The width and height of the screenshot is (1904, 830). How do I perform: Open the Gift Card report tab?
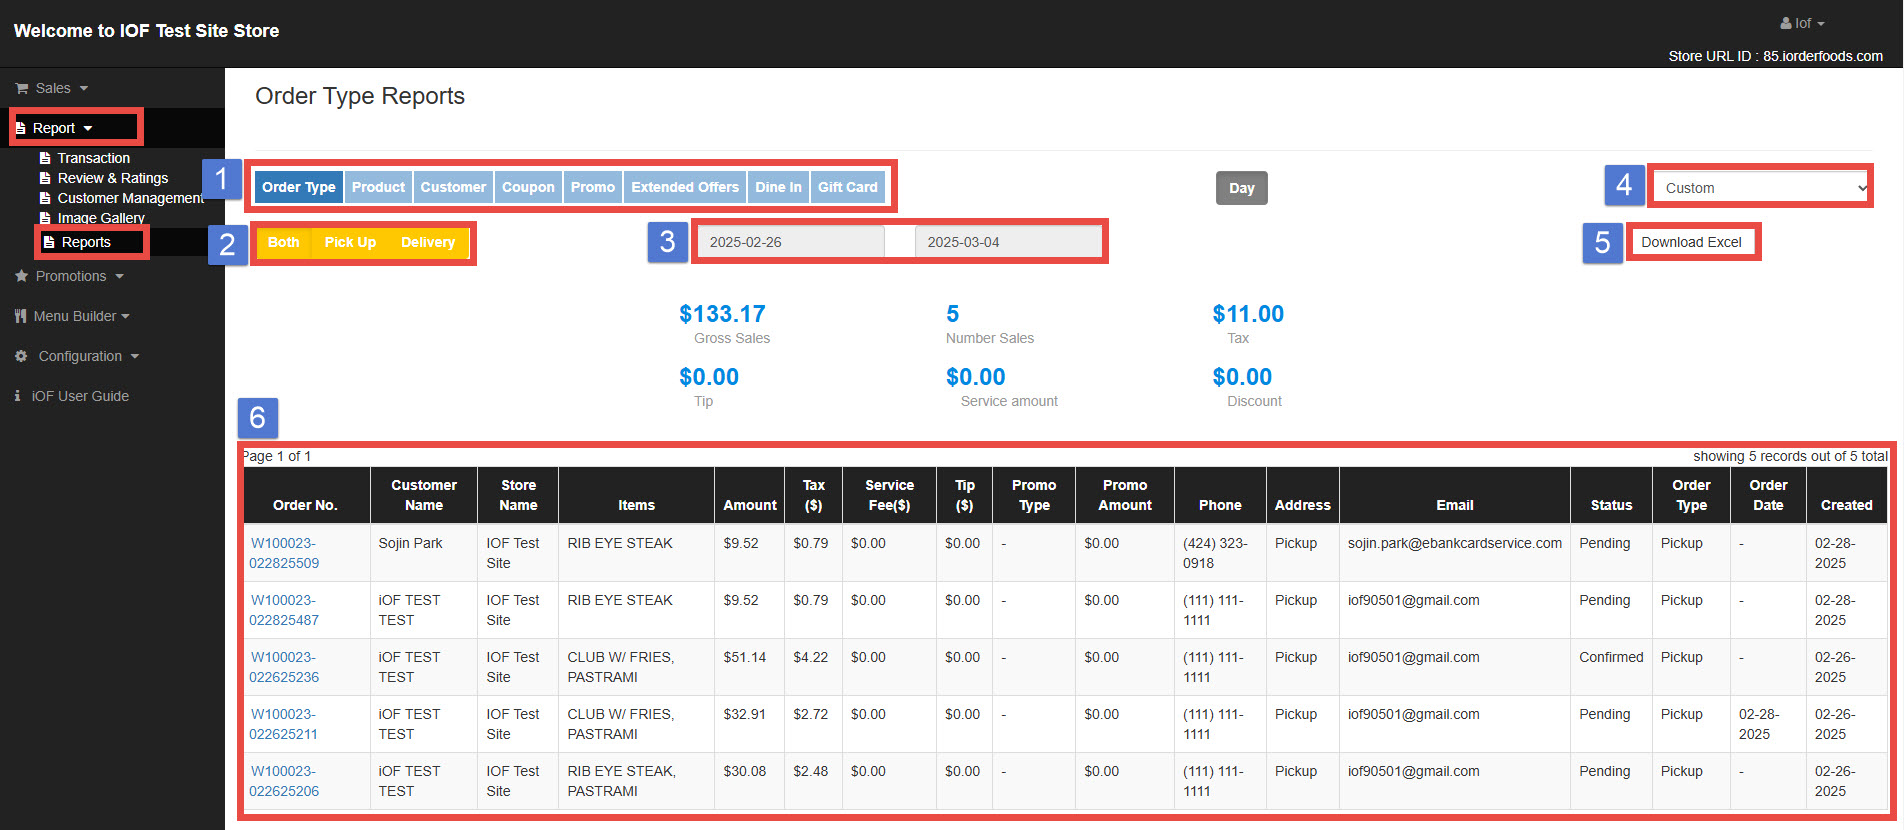tap(847, 187)
